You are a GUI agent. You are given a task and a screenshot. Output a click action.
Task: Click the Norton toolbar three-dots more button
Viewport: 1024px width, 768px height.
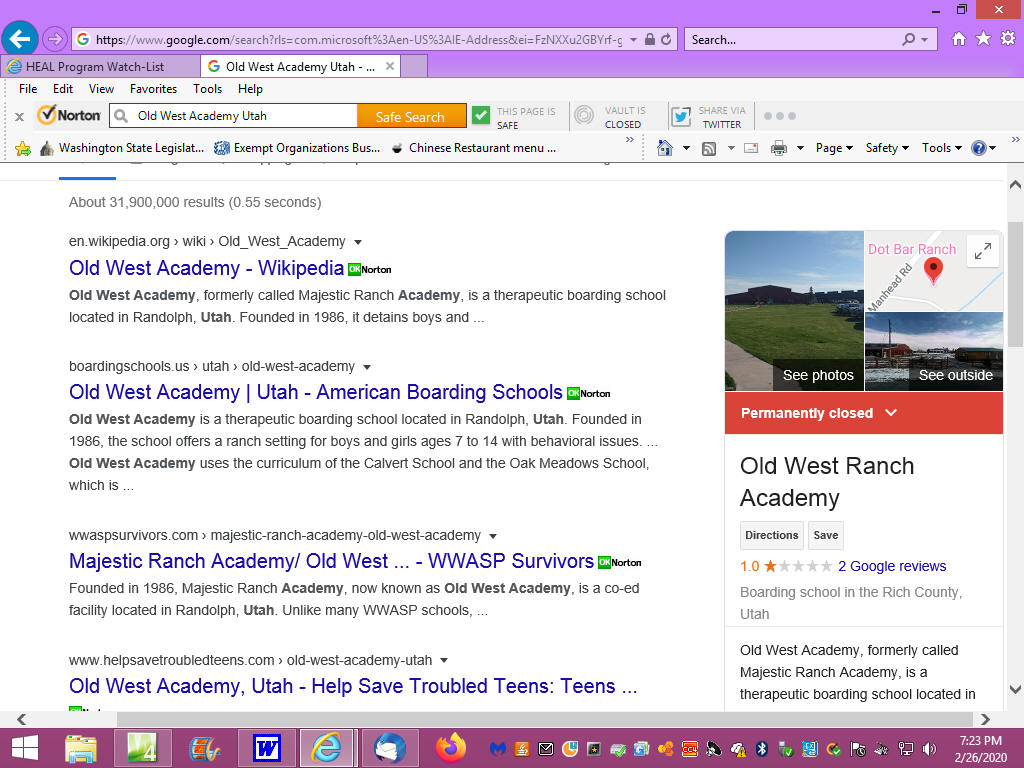point(780,116)
